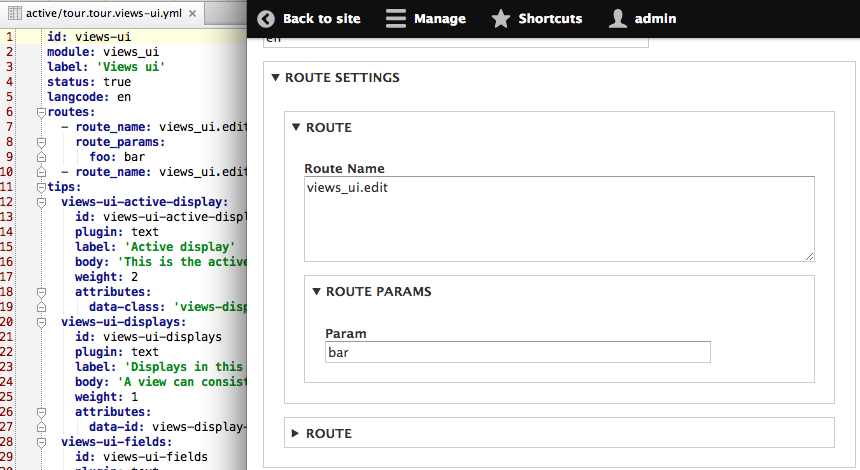The image size is (860, 470).
Task: Click the Shortcuts star icon
Action: (x=501, y=18)
